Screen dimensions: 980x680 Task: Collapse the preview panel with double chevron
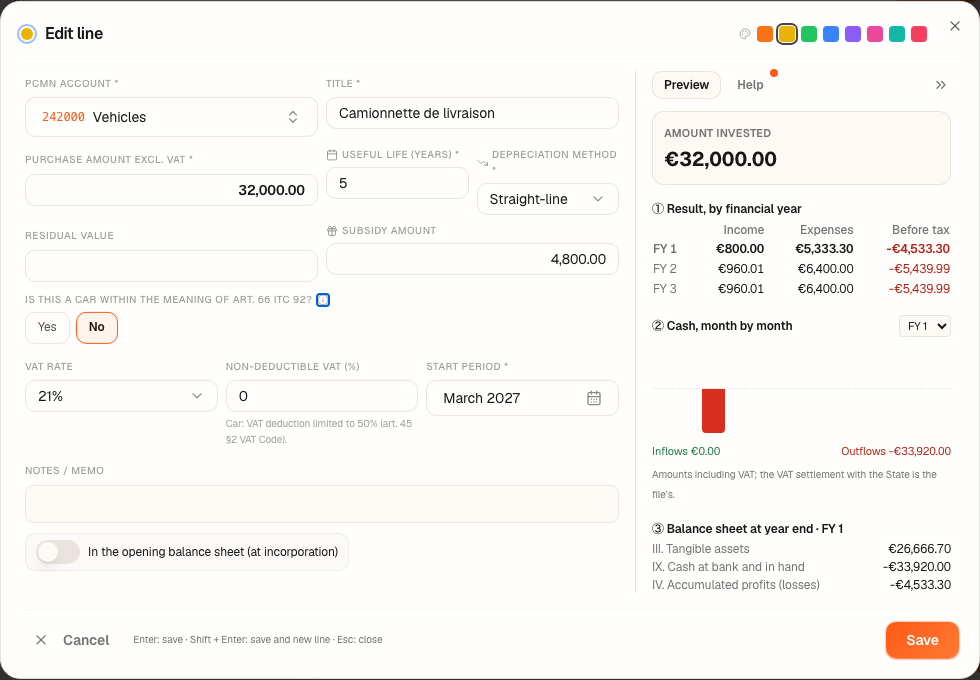click(941, 85)
